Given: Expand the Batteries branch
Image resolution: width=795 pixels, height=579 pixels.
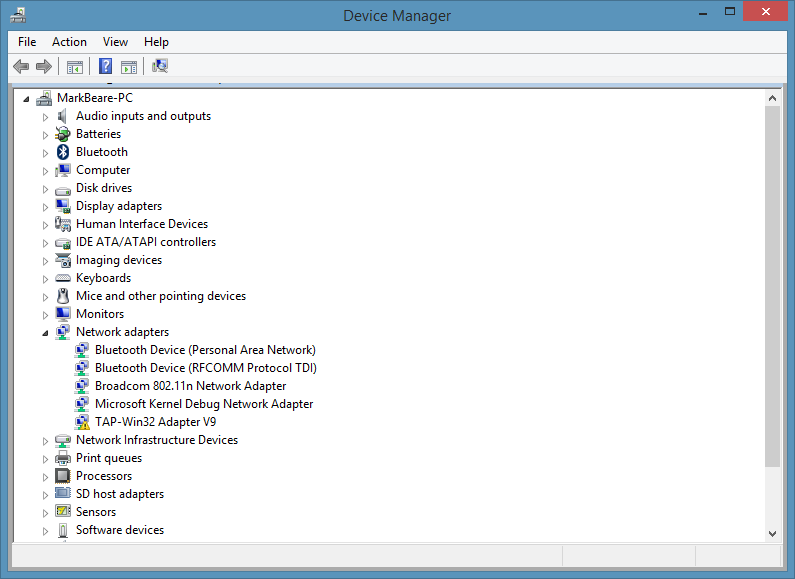Looking at the screenshot, I should click(x=45, y=135).
